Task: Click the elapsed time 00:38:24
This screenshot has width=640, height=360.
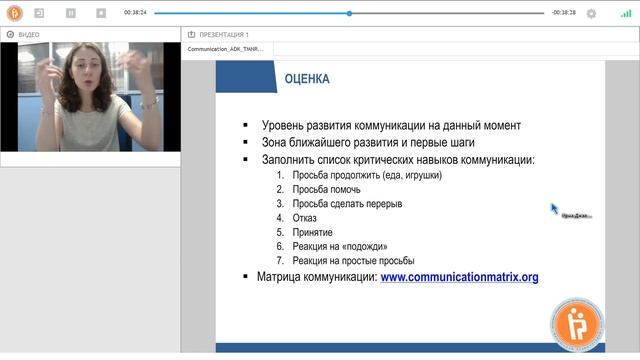Action: click(x=135, y=13)
